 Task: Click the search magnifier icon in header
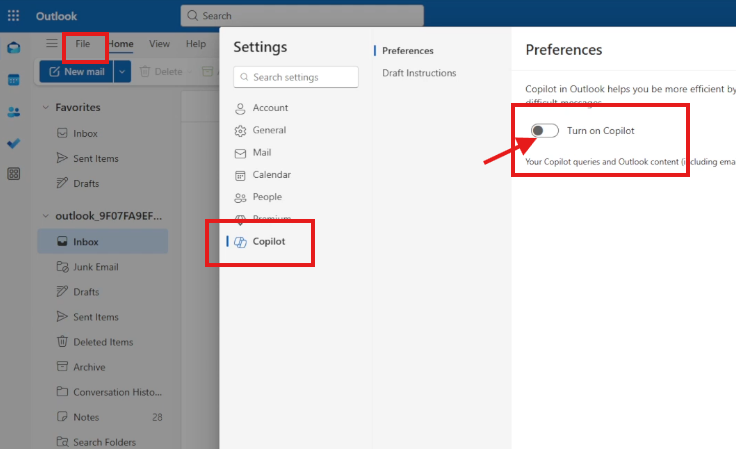(x=192, y=15)
